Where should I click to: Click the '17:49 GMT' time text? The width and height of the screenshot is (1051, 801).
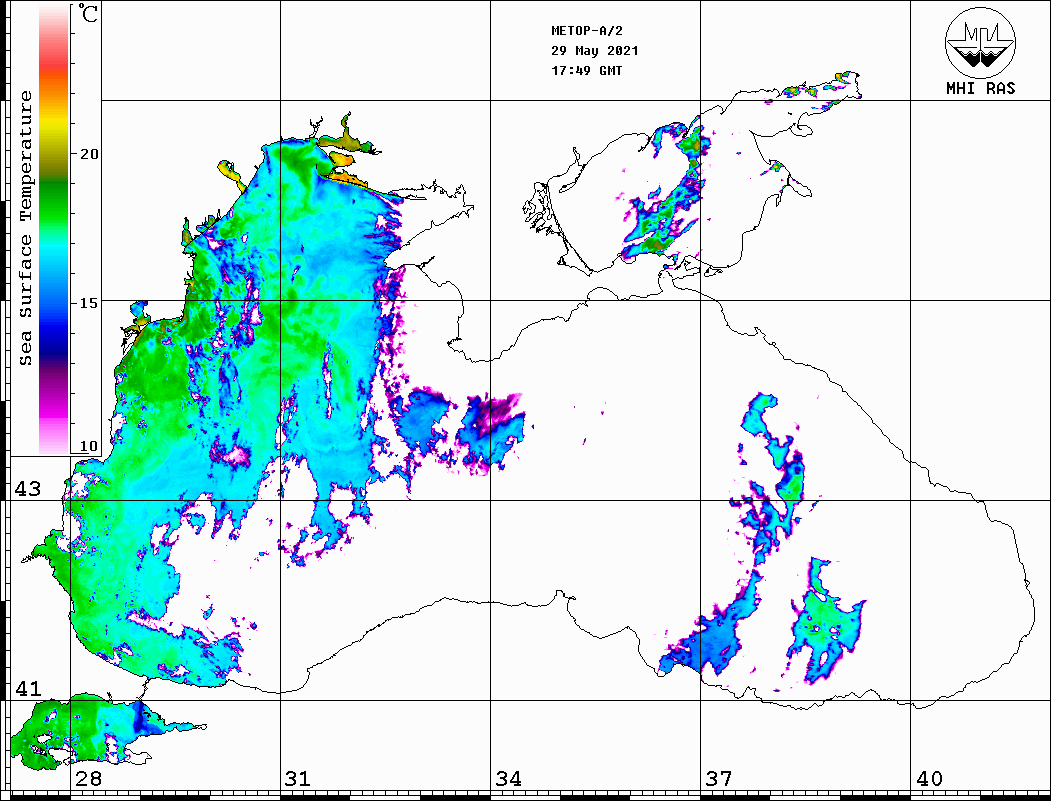(x=586, y=70)
